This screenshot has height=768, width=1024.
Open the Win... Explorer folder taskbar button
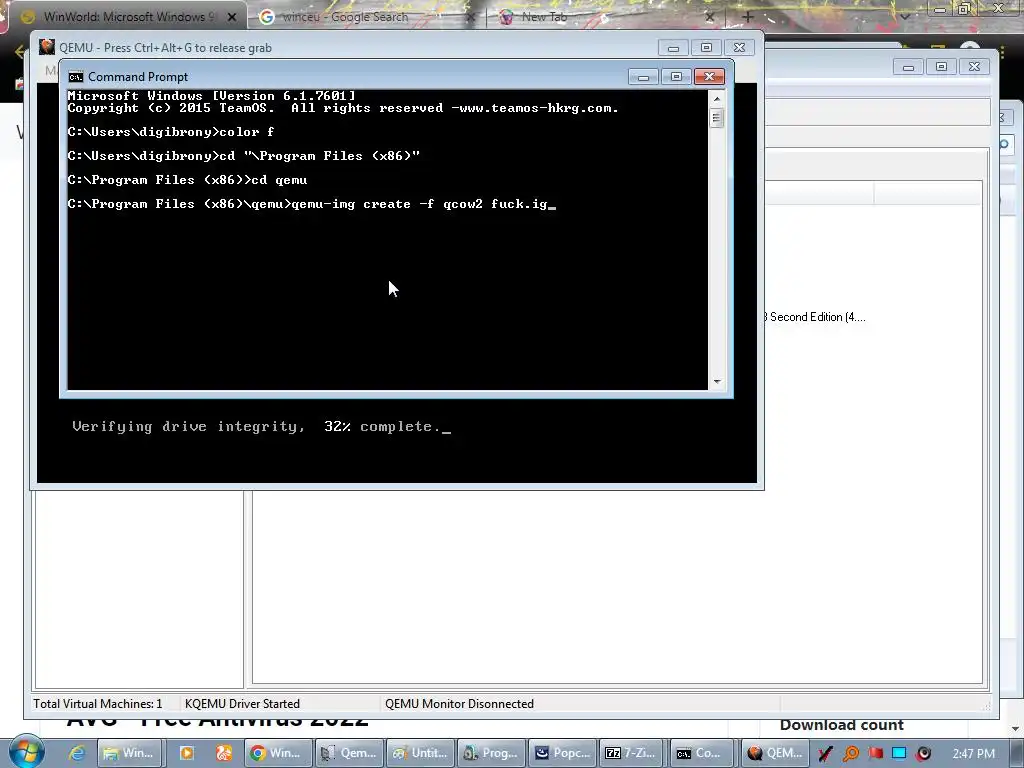128,753
